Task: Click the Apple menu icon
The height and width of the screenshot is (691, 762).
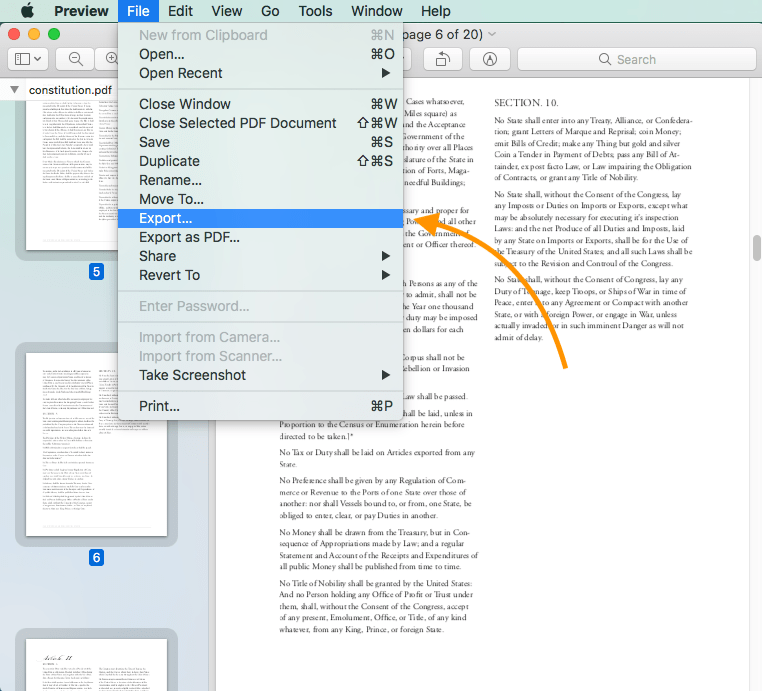Action: click(26, 11)
